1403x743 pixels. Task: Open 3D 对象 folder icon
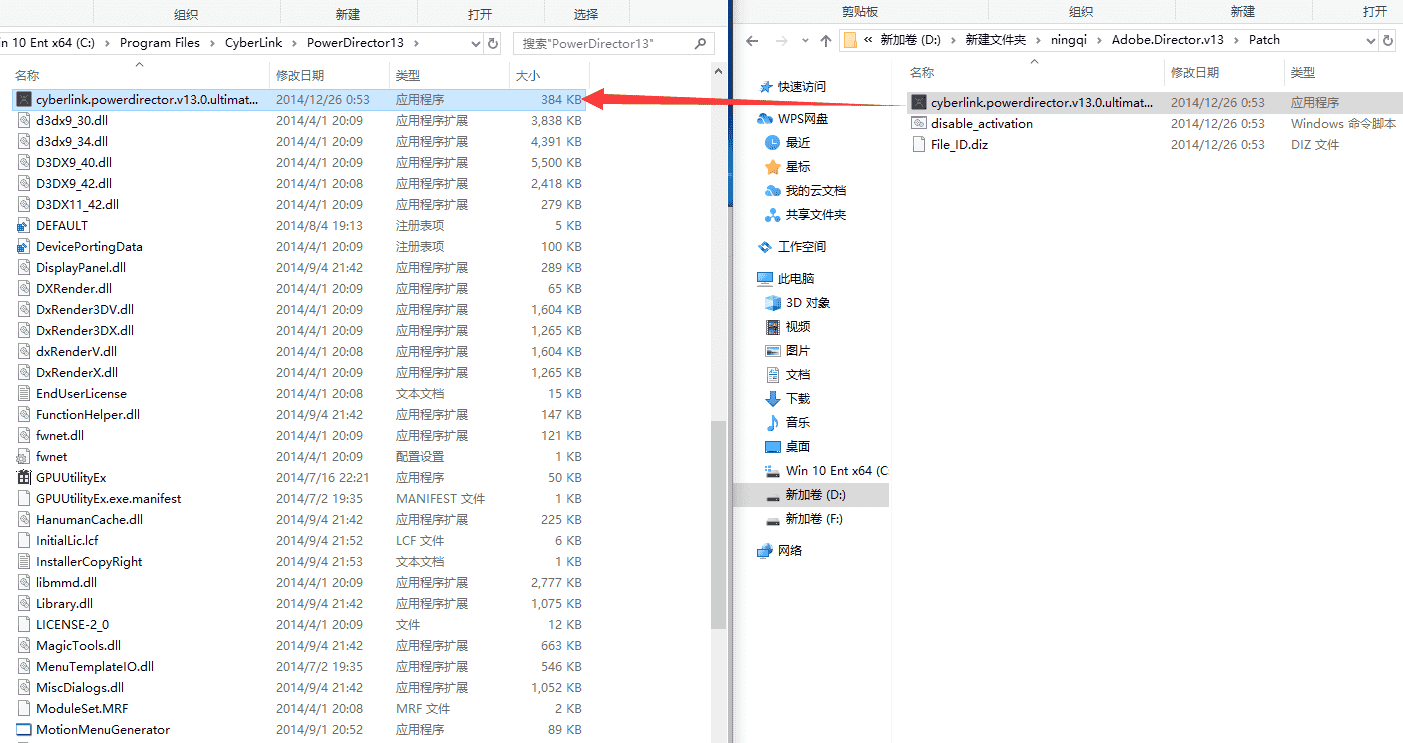click(x=772, y=303)
